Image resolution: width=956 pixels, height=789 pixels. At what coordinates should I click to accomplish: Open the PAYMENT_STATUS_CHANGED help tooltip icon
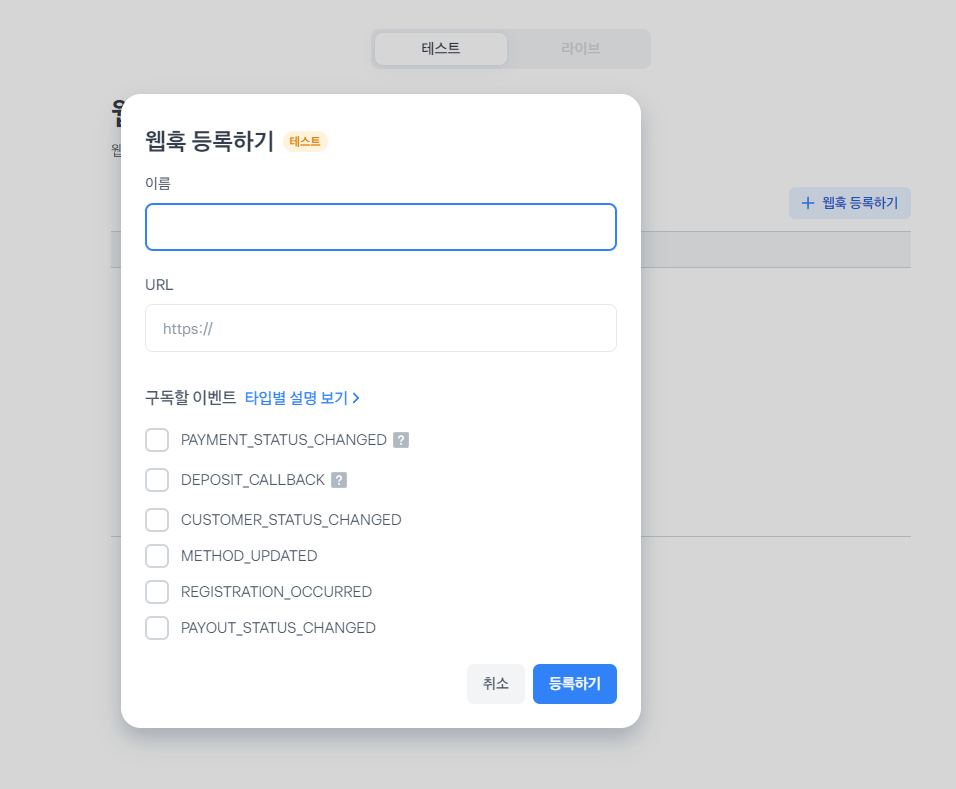[400, 440]
